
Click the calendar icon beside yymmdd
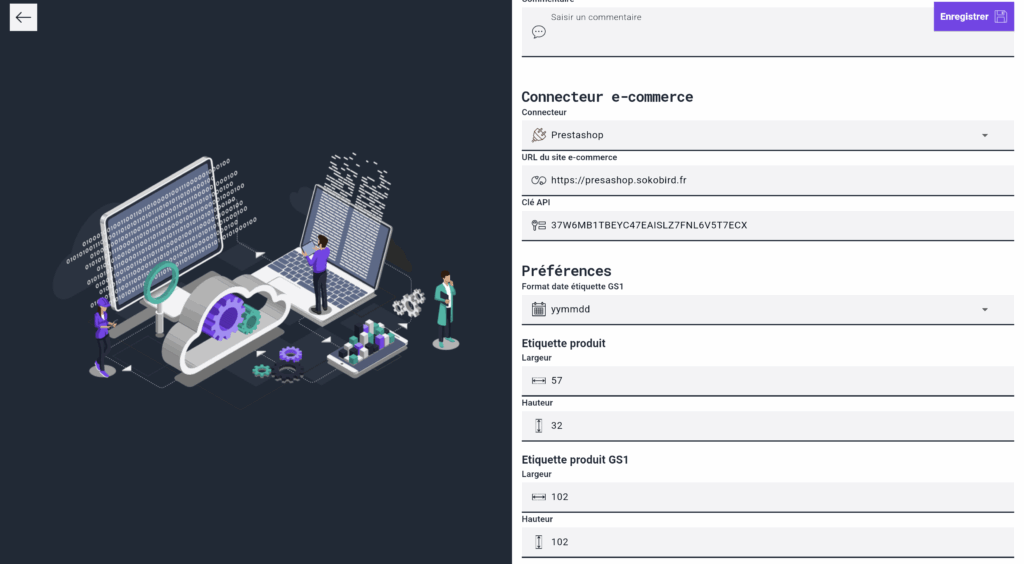click(x=539, y=309)
